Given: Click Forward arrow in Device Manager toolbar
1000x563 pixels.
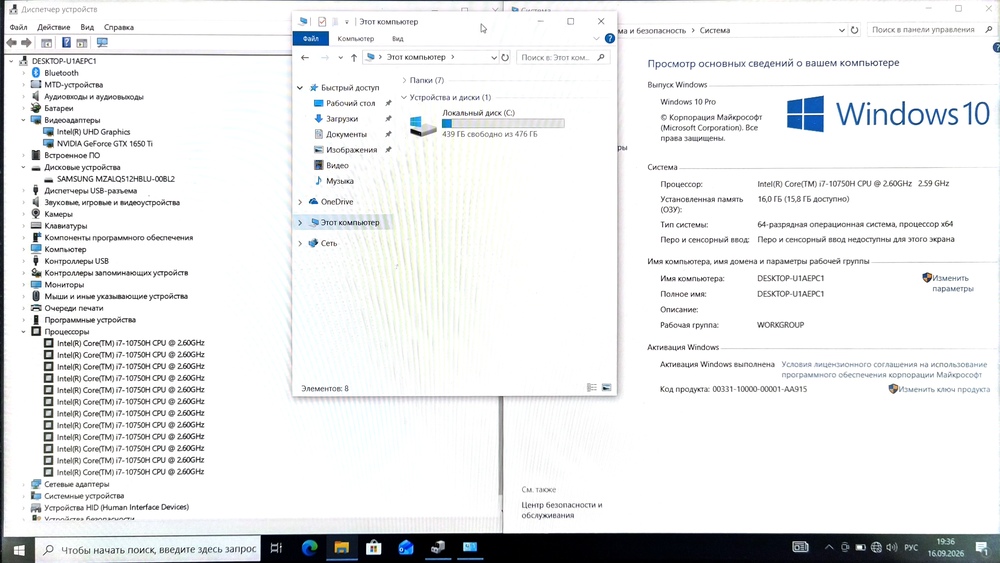Looking at the screenshot, I should click(x=26, y=43).
